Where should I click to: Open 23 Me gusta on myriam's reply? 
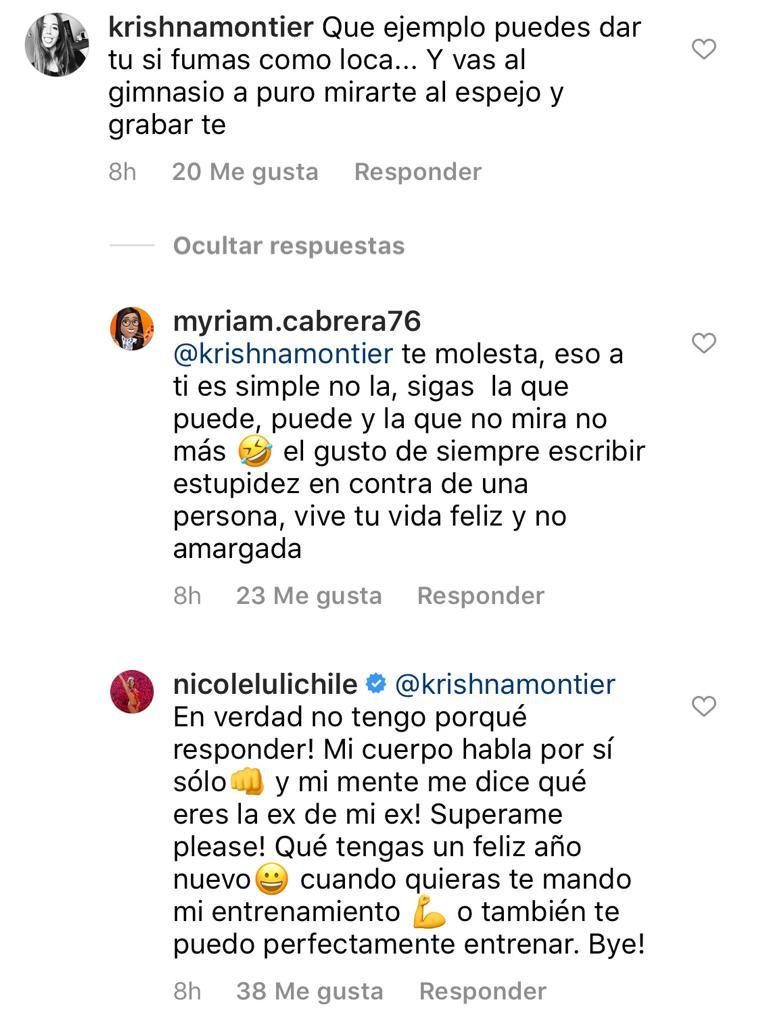pyautogui.click(x=309, y=595)
